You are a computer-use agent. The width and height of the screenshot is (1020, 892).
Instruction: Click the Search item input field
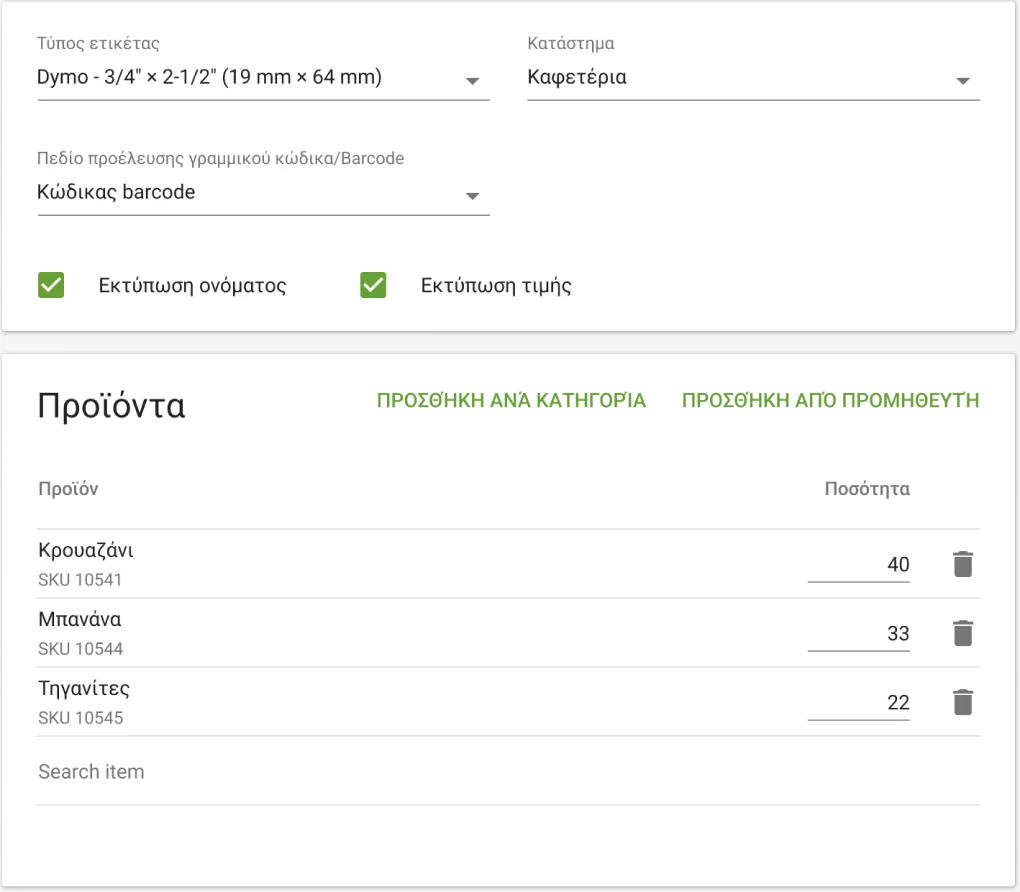click(508, 772)
